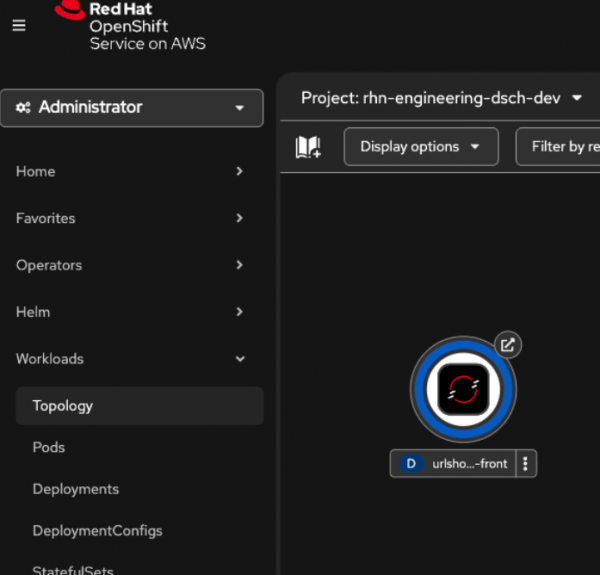Open Deployments in Workloads
Image resolution: width=600 pixels, height=575 pixels.
pyautogui.click(x=76, y=489)
